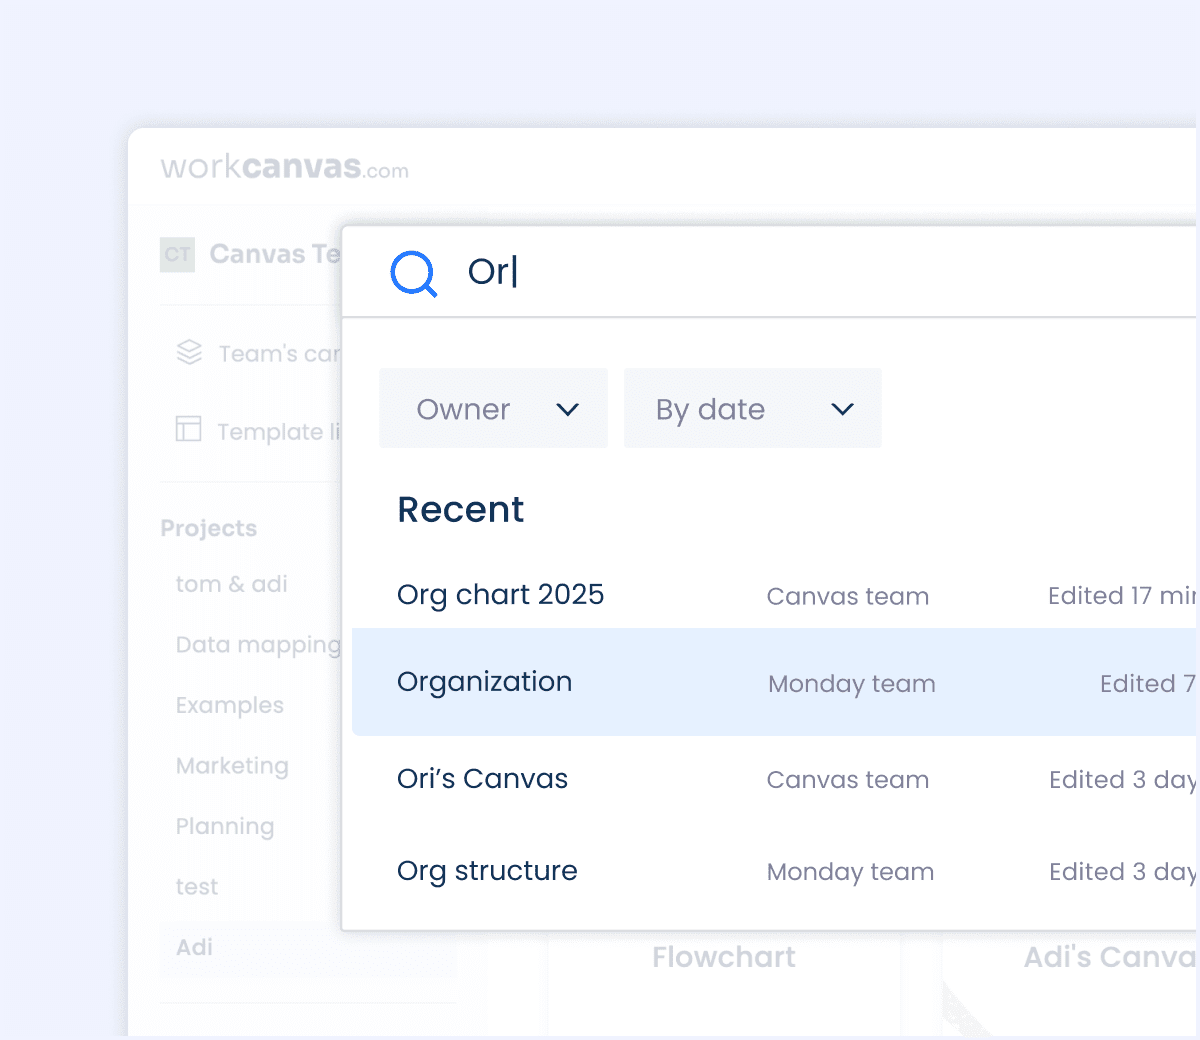The width and height of the screenshot is (1200, 1040).
Task: Open the Examples project
Action: pos(230,706)
